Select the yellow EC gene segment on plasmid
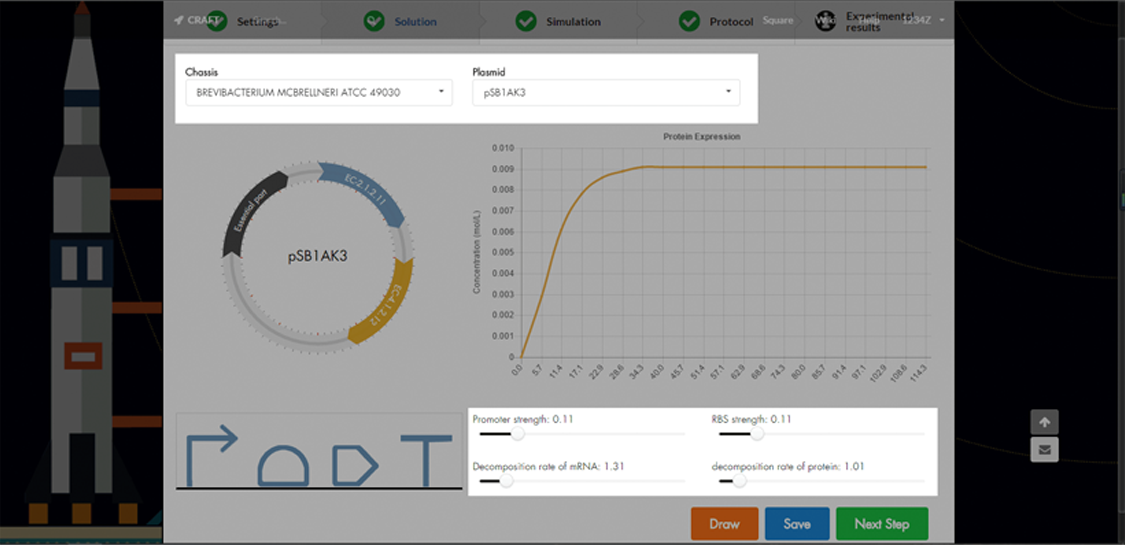Viewport: 1125px width, 545px height. click(385, 305)
